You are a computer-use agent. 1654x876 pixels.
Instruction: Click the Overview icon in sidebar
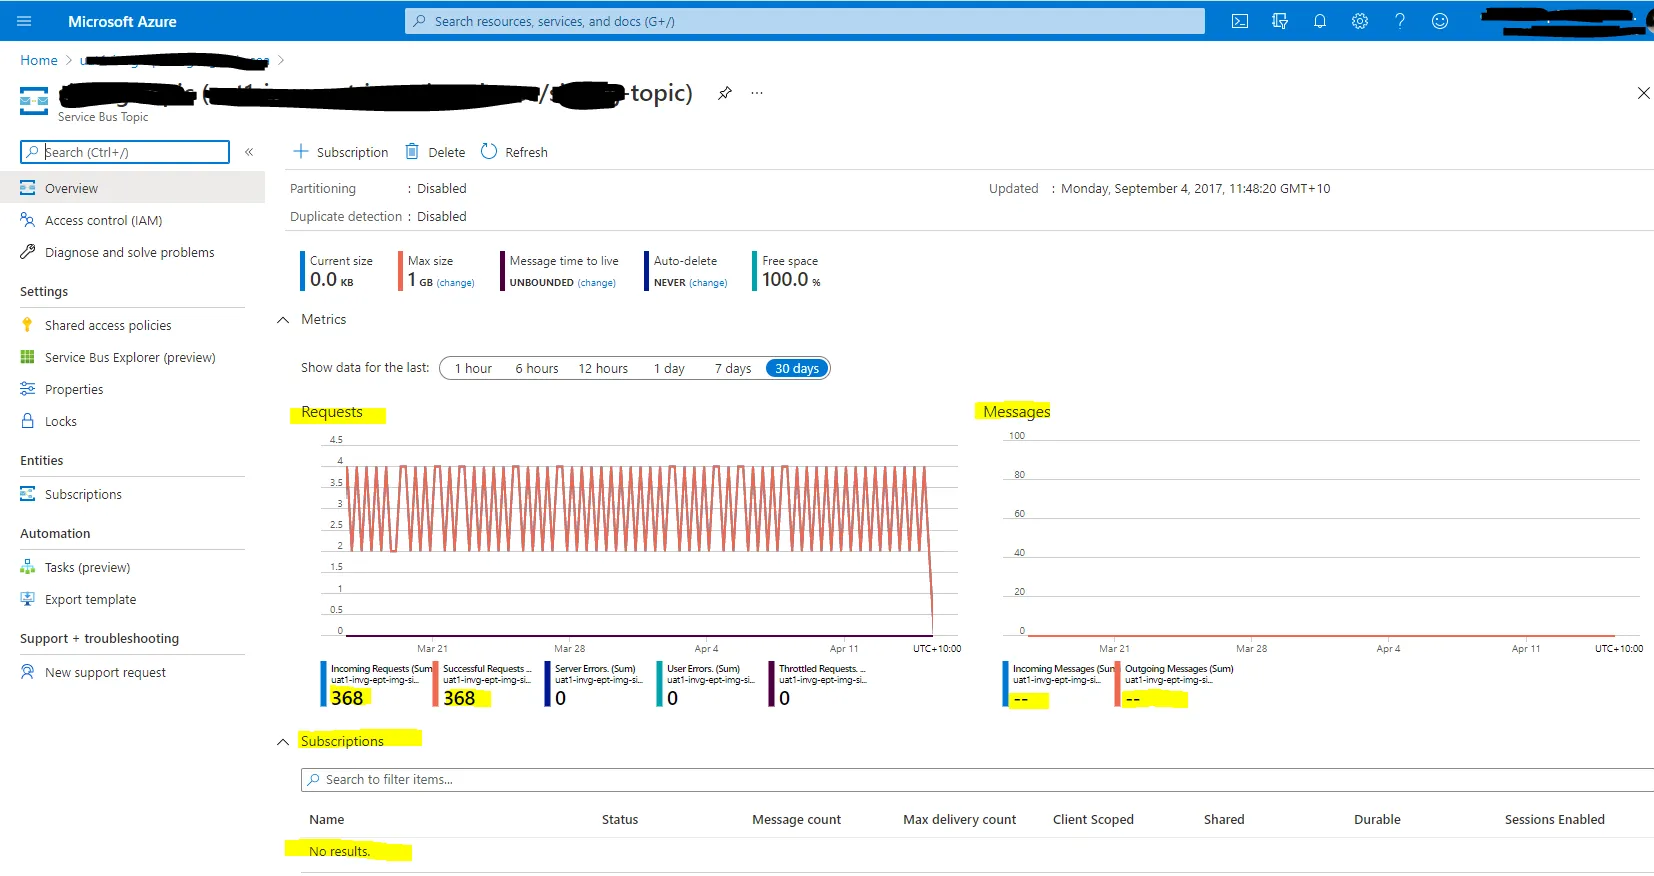28,188
